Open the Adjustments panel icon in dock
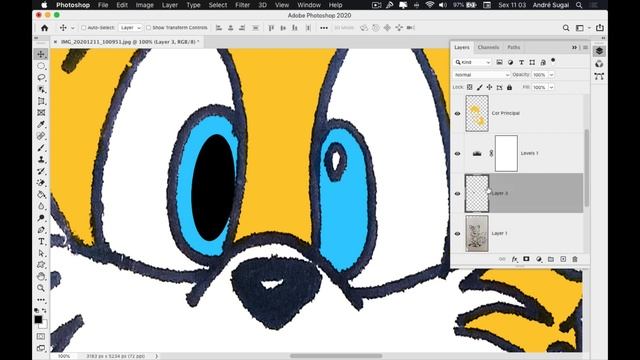Viewport: 640px width, 360px height. point(599,64)
